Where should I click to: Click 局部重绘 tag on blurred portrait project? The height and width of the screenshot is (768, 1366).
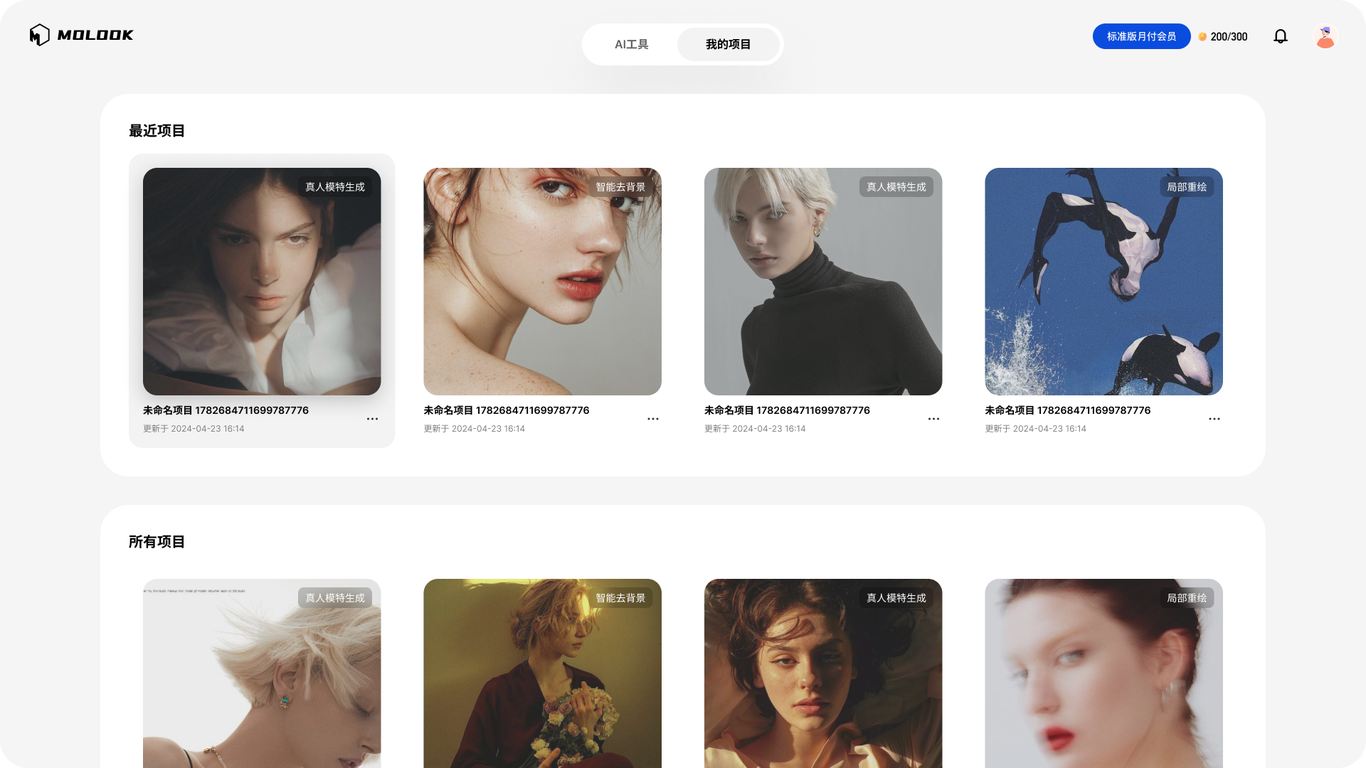(1187, 598)
